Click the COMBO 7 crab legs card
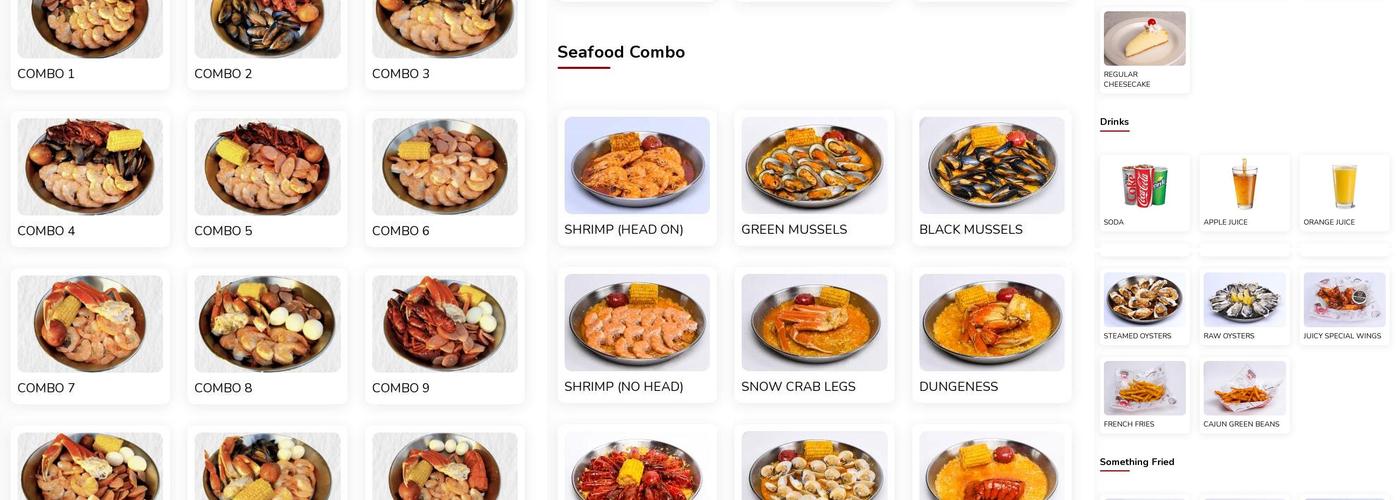Screen dimensions: 1400x500 tap(90, 336)
